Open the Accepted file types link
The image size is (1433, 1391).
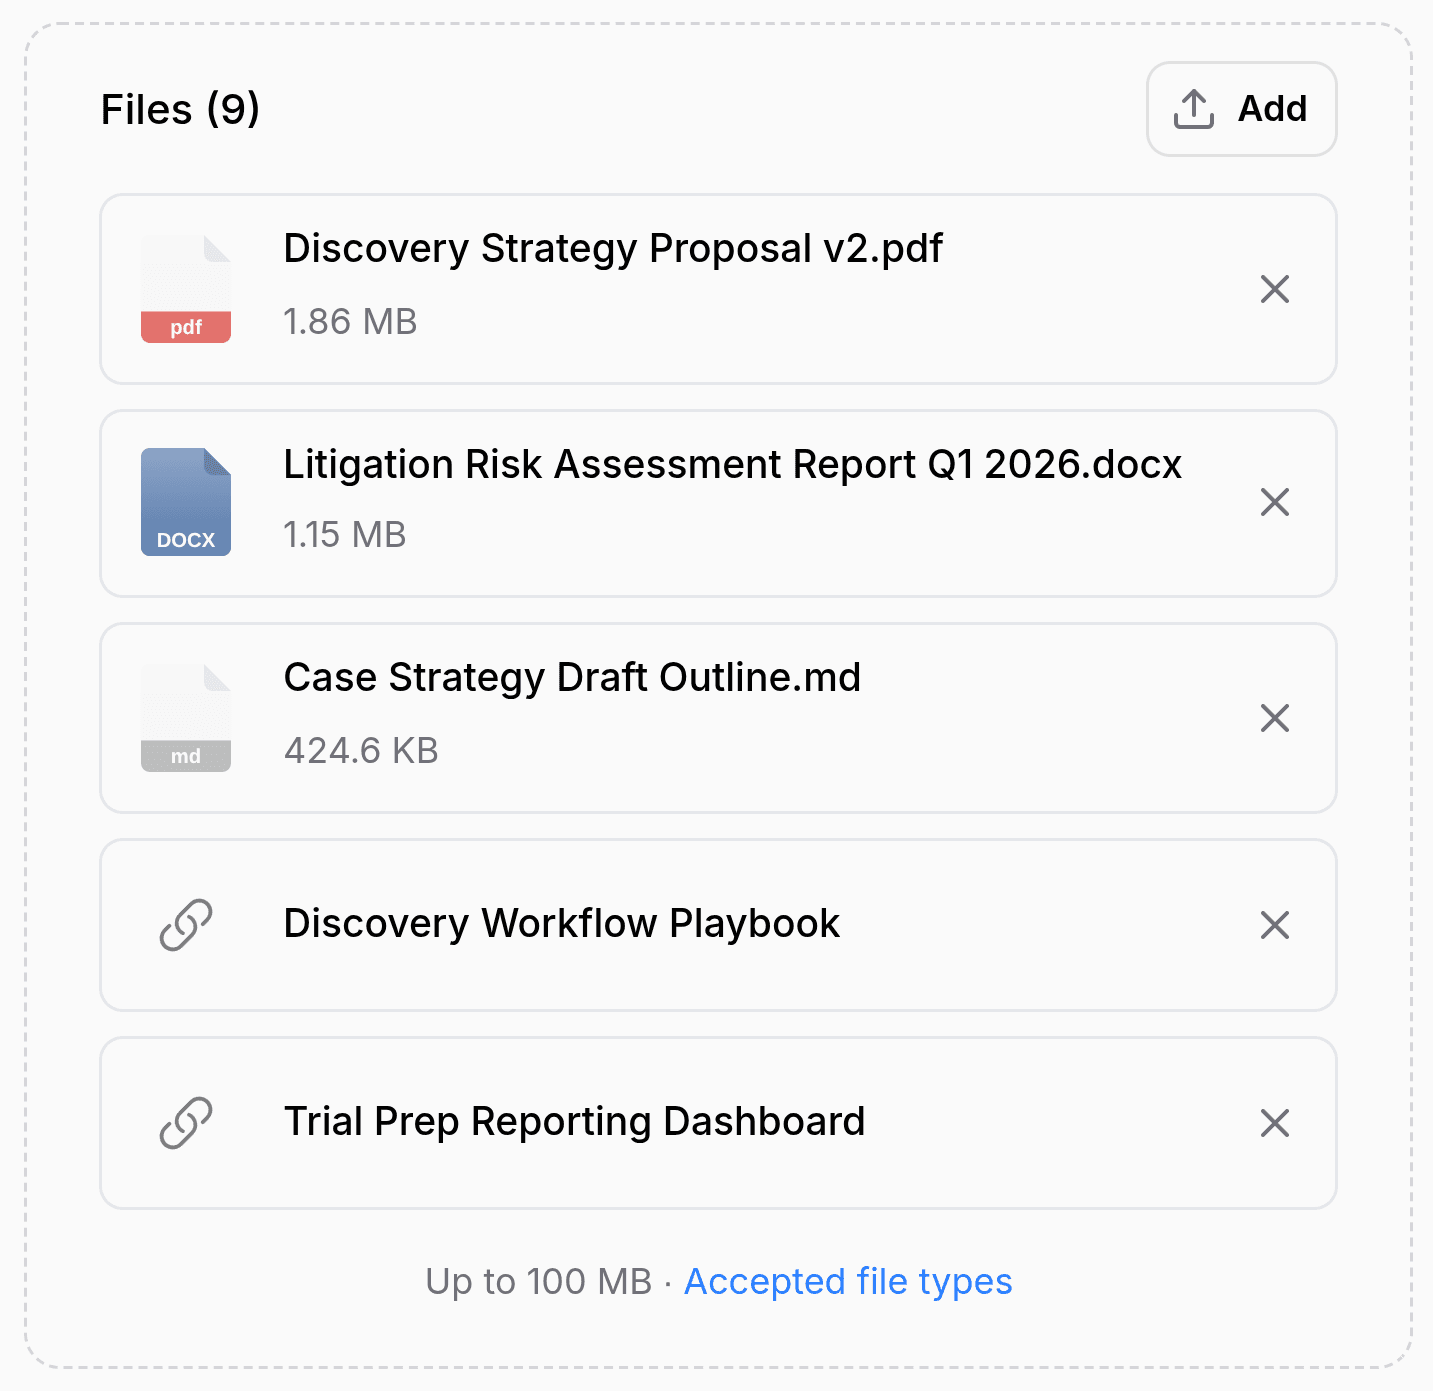(848, 1281)
